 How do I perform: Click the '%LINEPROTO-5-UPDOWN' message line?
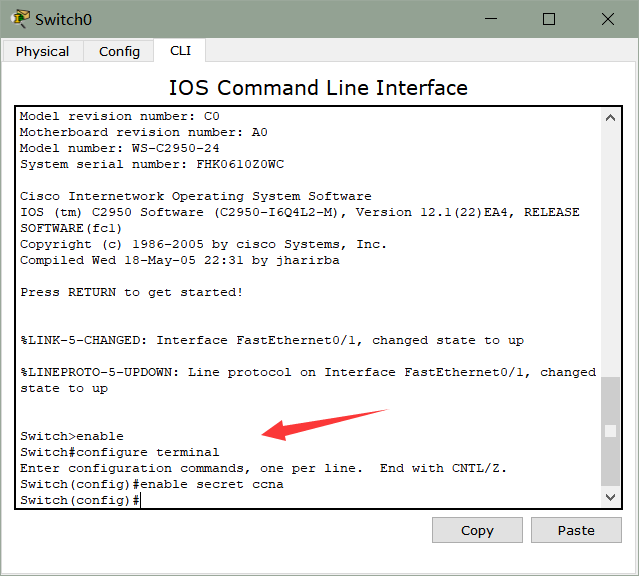pos(308,372)
